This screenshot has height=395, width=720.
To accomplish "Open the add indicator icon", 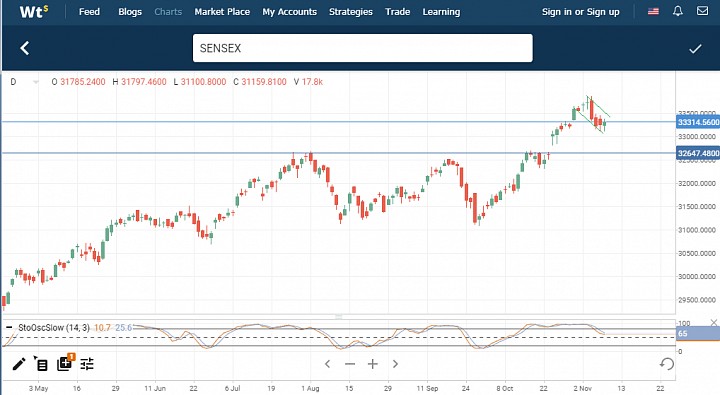I will (x=65, y=363).
